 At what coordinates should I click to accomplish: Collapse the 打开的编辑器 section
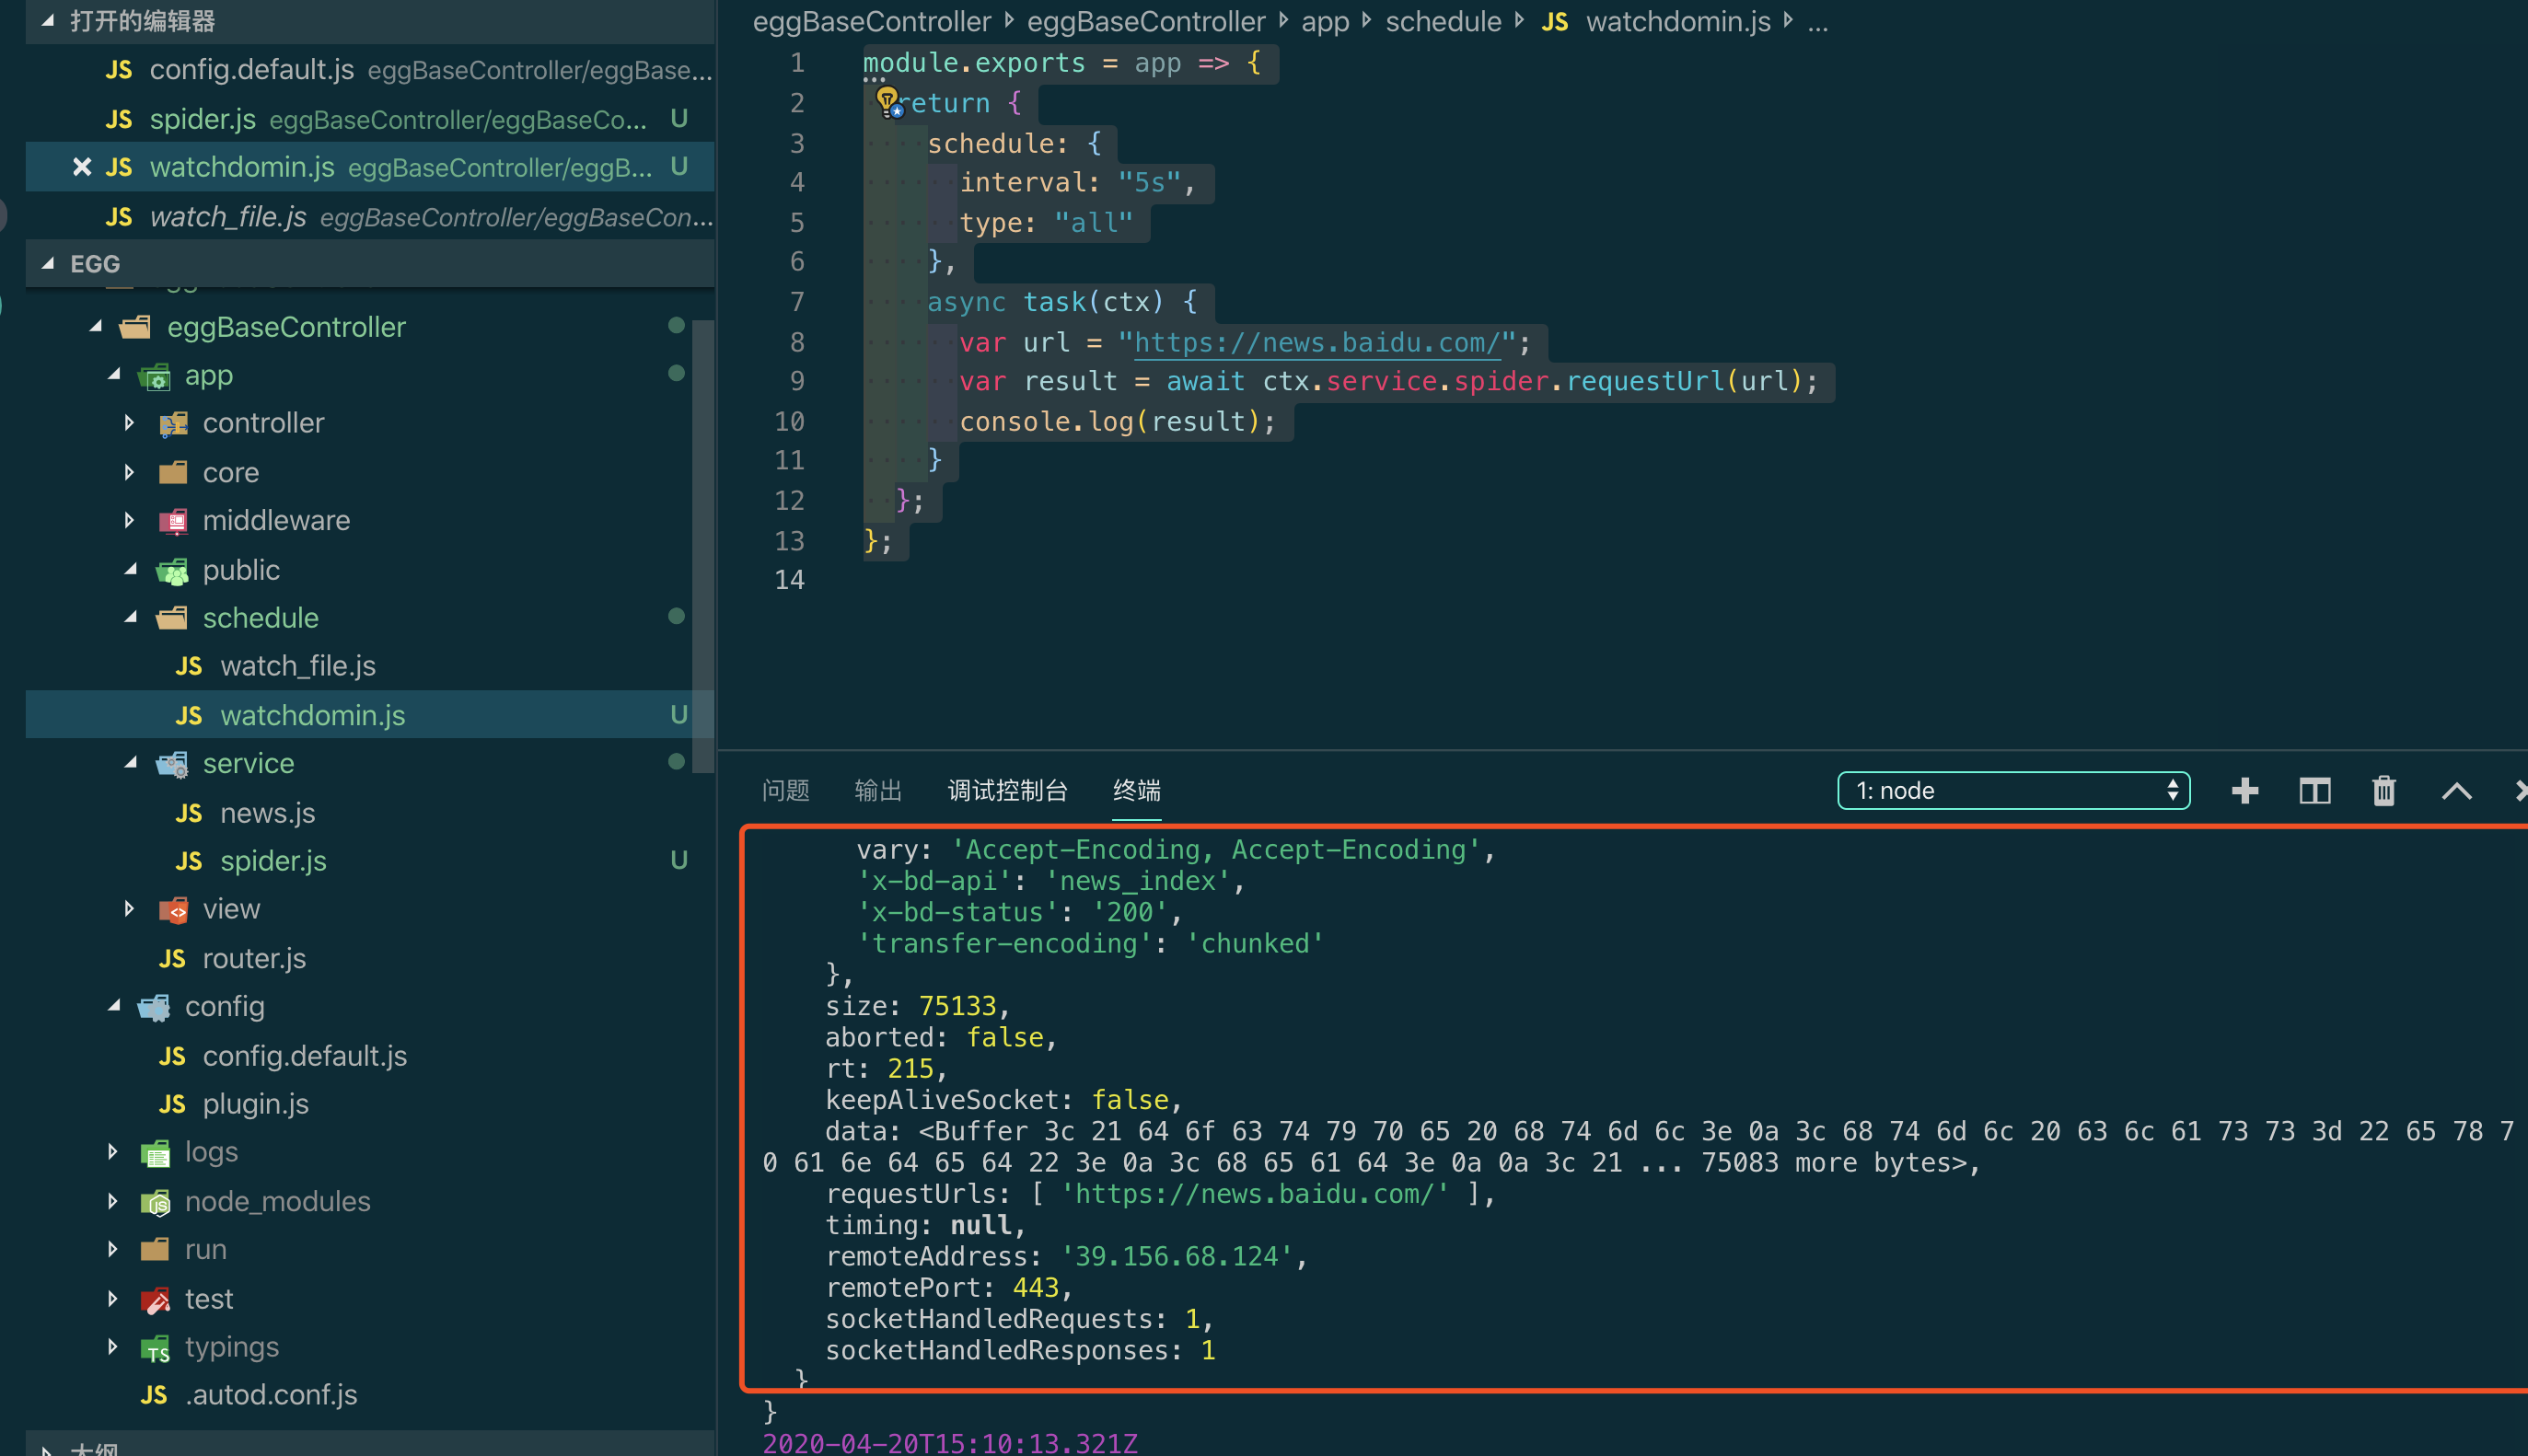47,21
